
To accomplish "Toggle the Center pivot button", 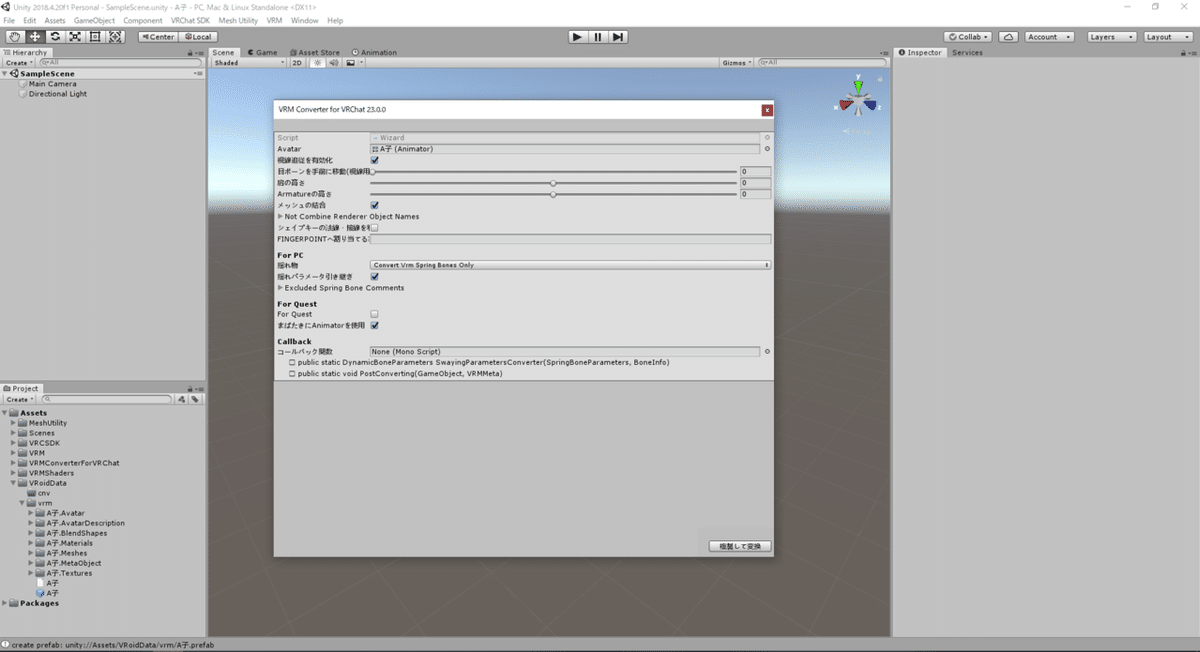I will click(x=158, y=36).
